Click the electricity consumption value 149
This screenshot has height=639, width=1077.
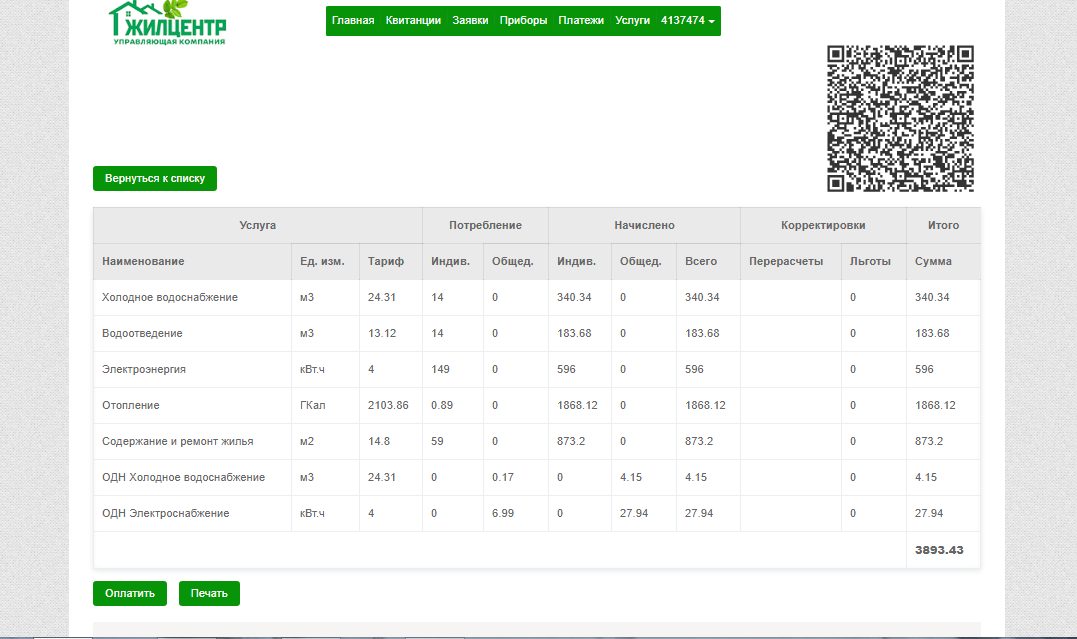pyautogui.click(x=440, y=370)
